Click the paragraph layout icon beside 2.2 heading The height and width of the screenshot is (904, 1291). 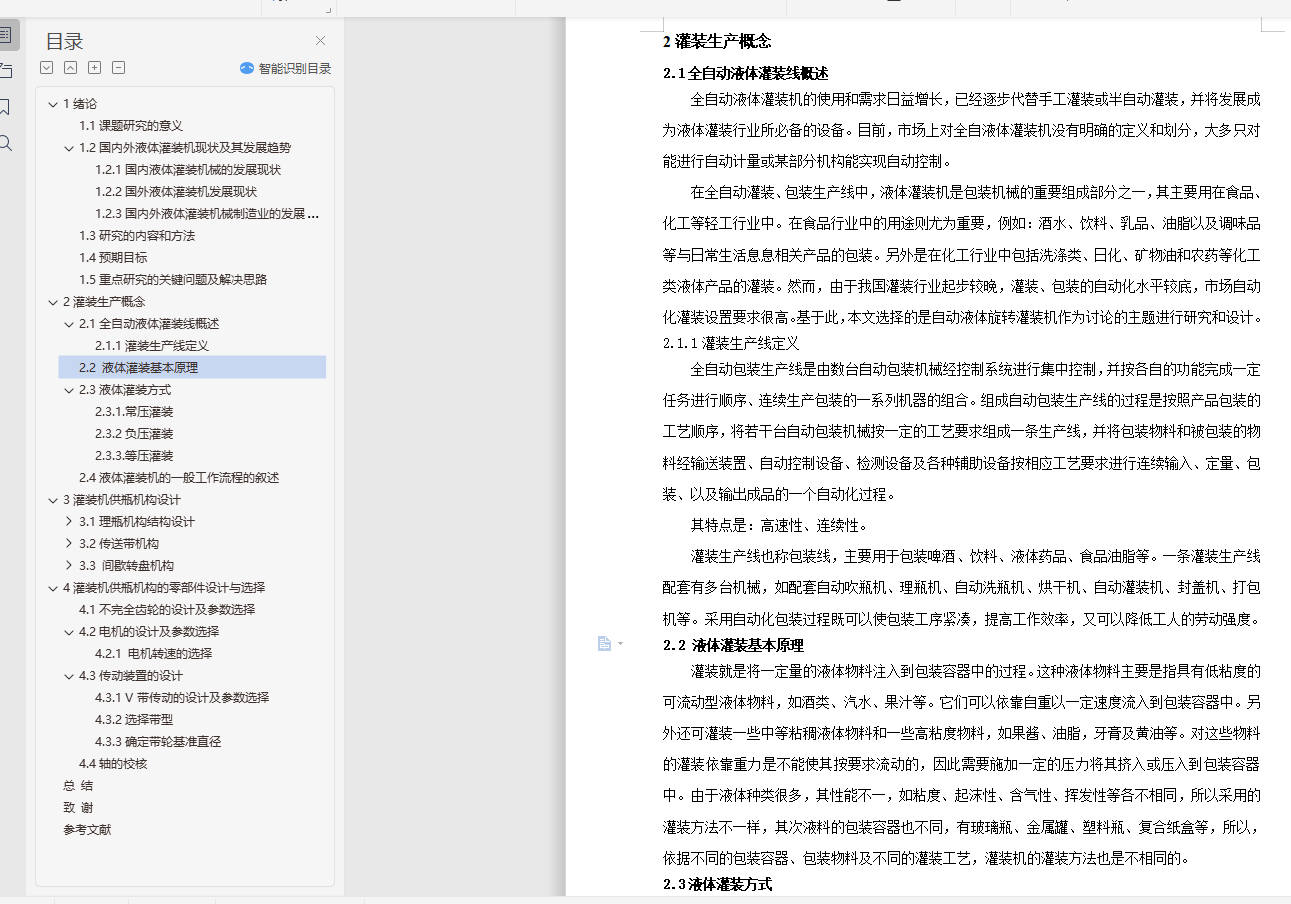click(x=604, y=643)
